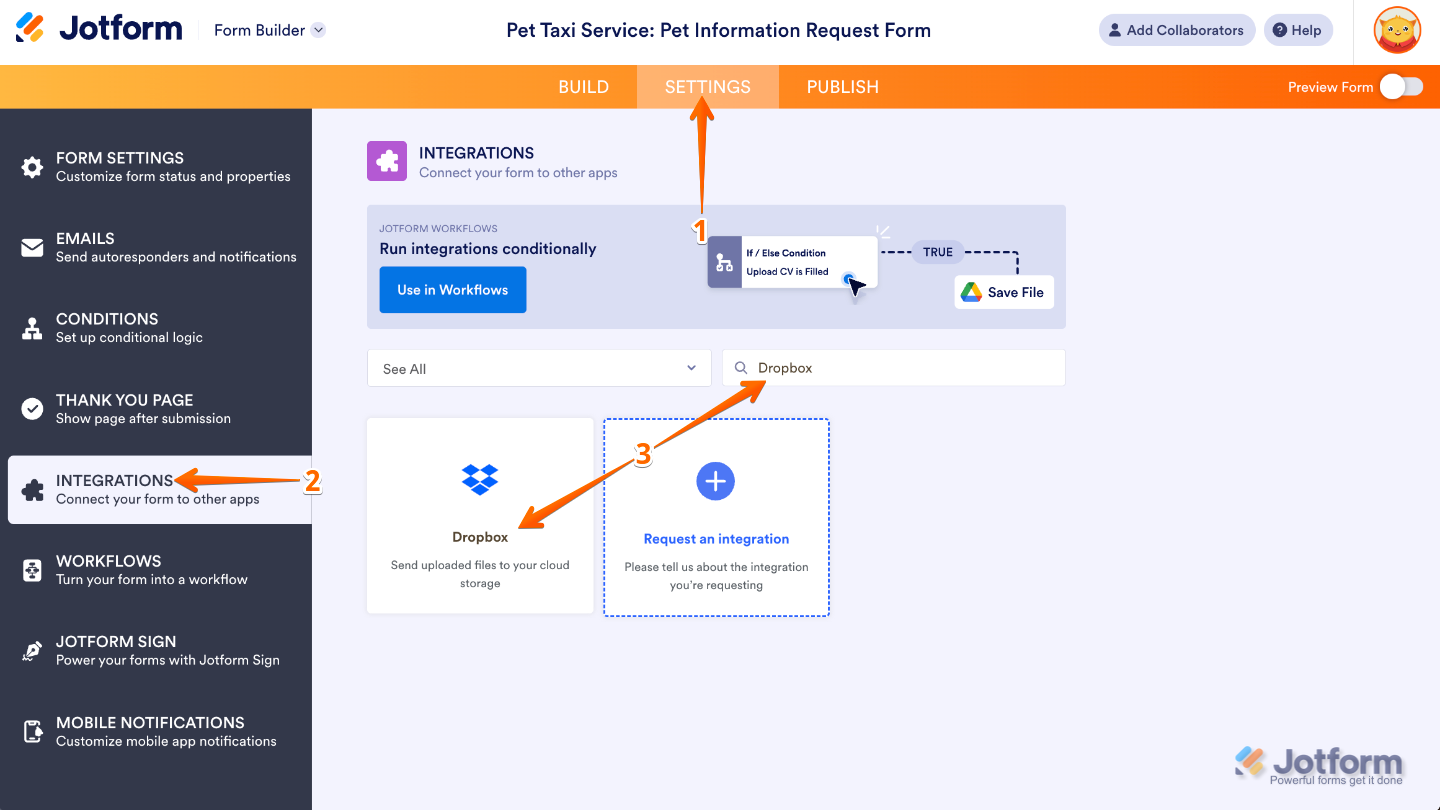Screen dimensions: 1440x810
Task: Click the Add Collaborators button
Action: pyautogui.click(x=1176, y=30)
